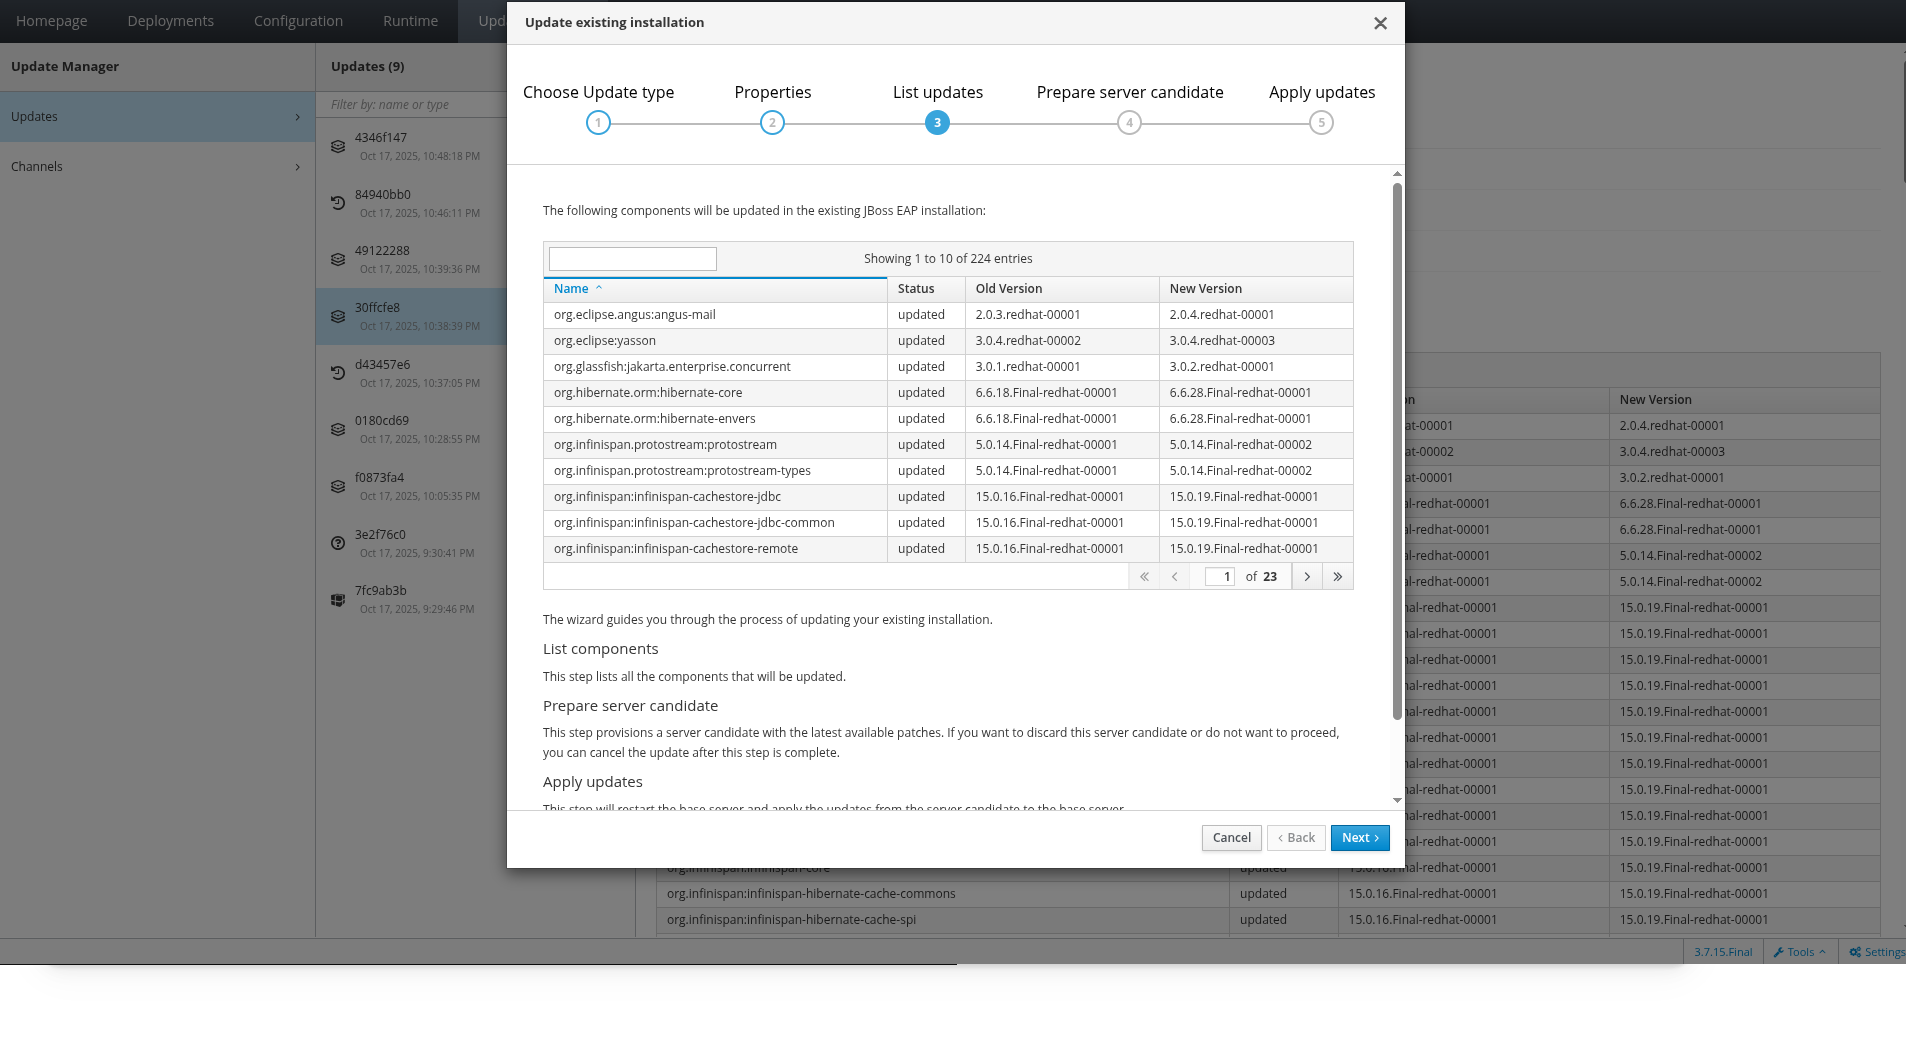The height and width of the screenshot is (1040, 1906).
Task: Expand the Channels sidebar item chevron
Action: [x=297, y=167]
